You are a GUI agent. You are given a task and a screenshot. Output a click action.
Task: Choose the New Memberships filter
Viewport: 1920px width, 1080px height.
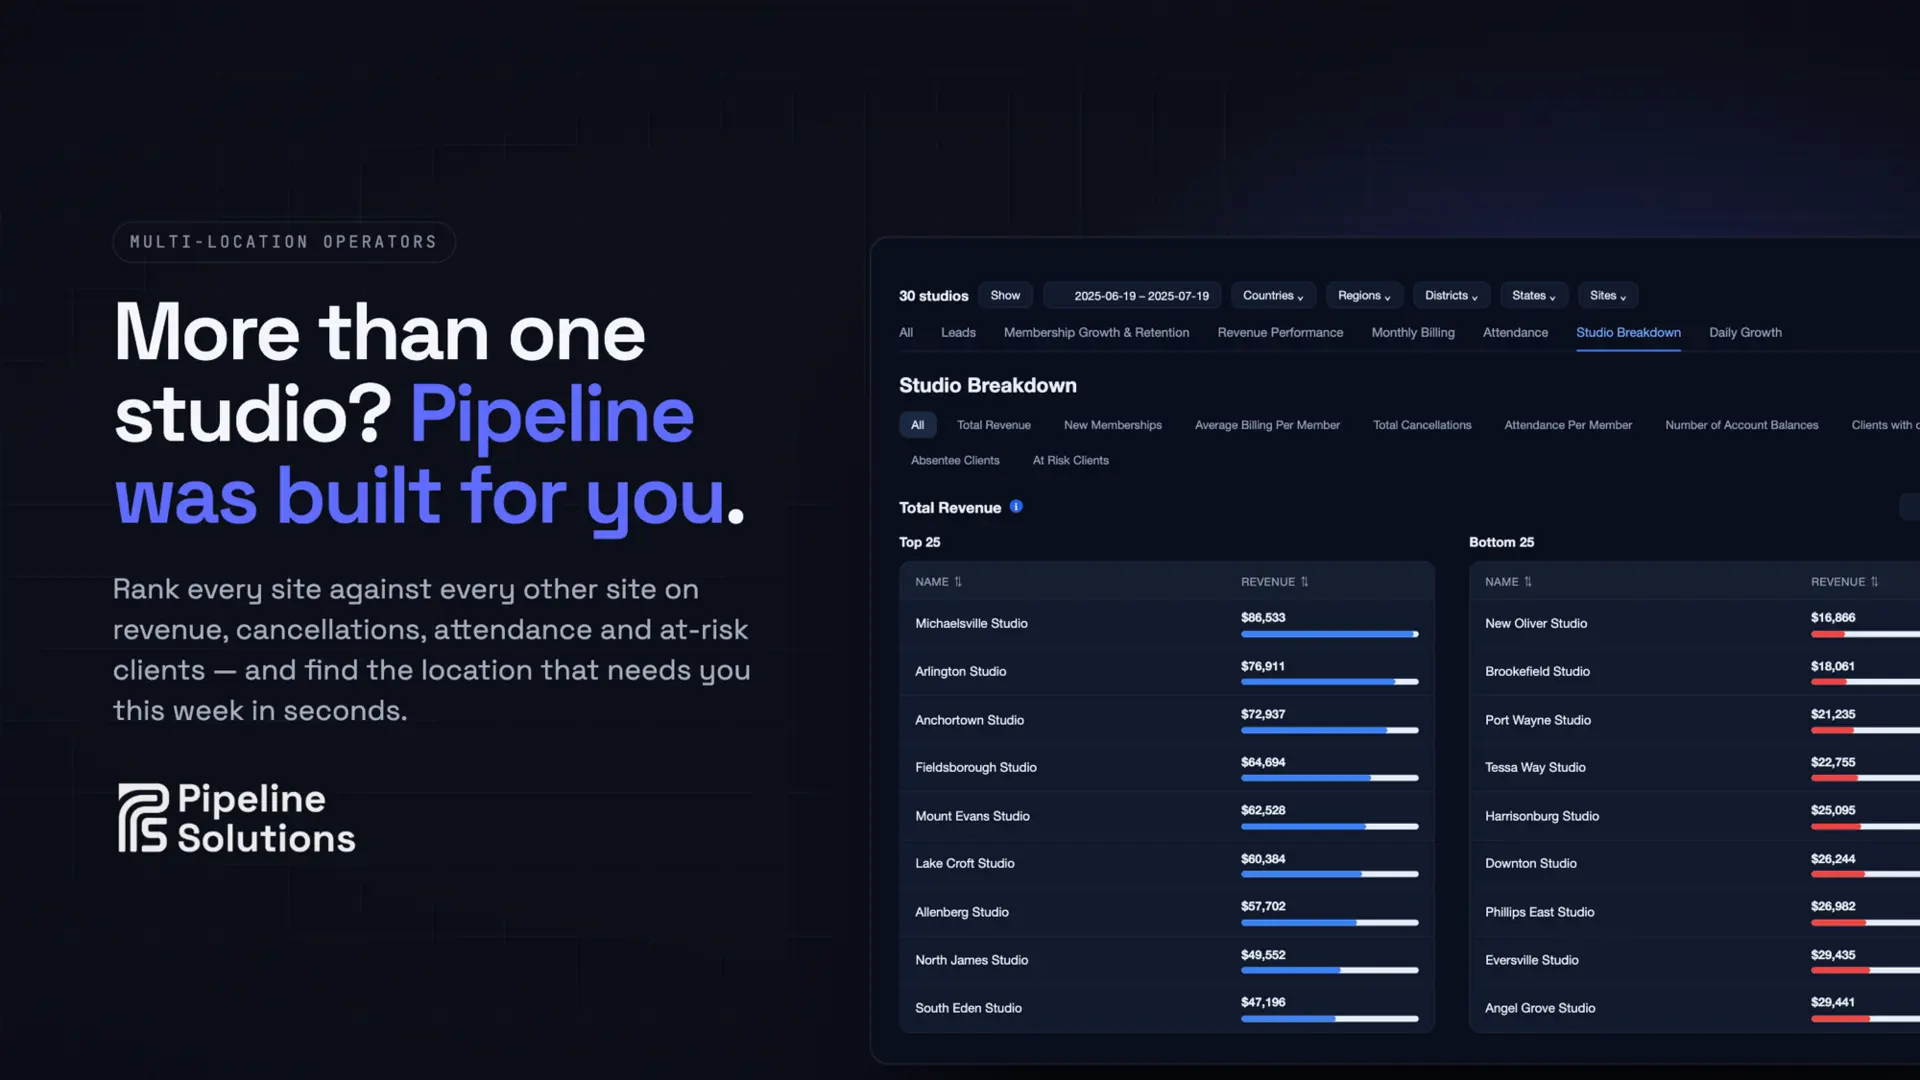point(1113,425)
